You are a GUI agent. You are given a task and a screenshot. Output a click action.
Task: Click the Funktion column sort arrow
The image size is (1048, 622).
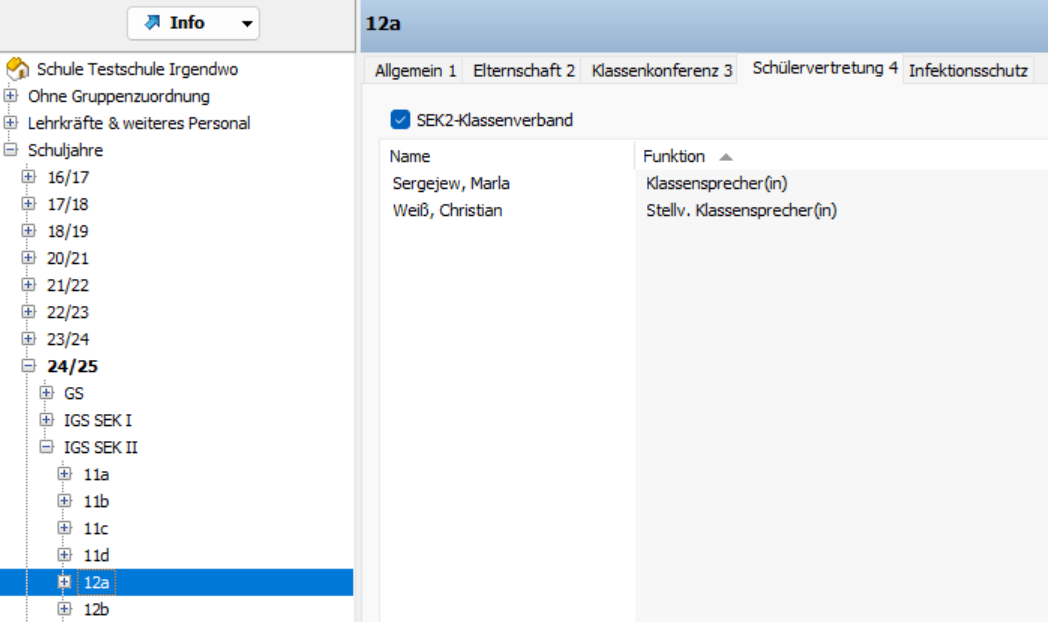(726, 157)
